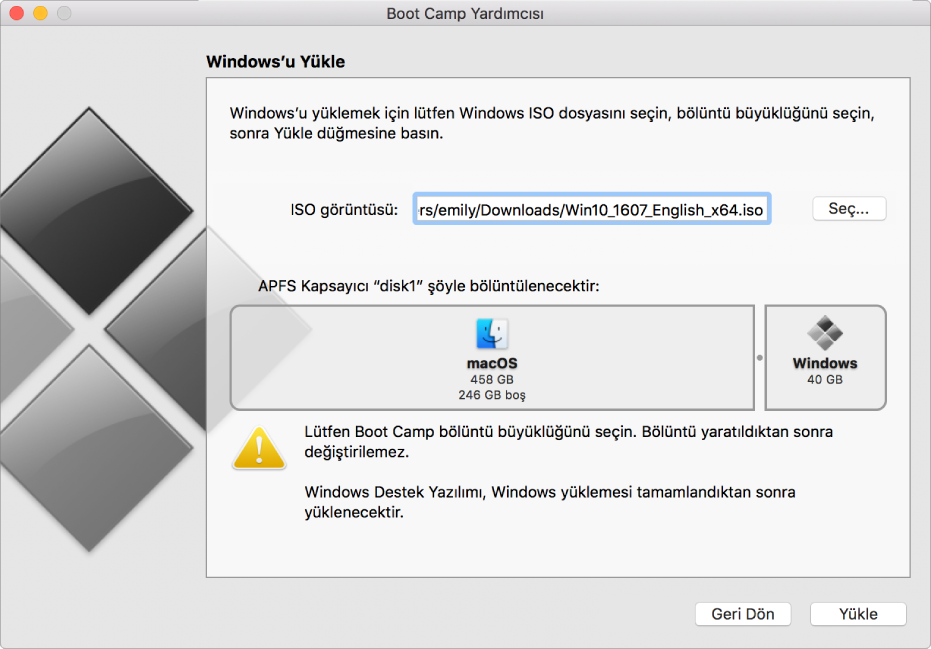Go back with the Geri Dön button
Image resolution: width=931 pixels, height=649 pixels.
743,614
